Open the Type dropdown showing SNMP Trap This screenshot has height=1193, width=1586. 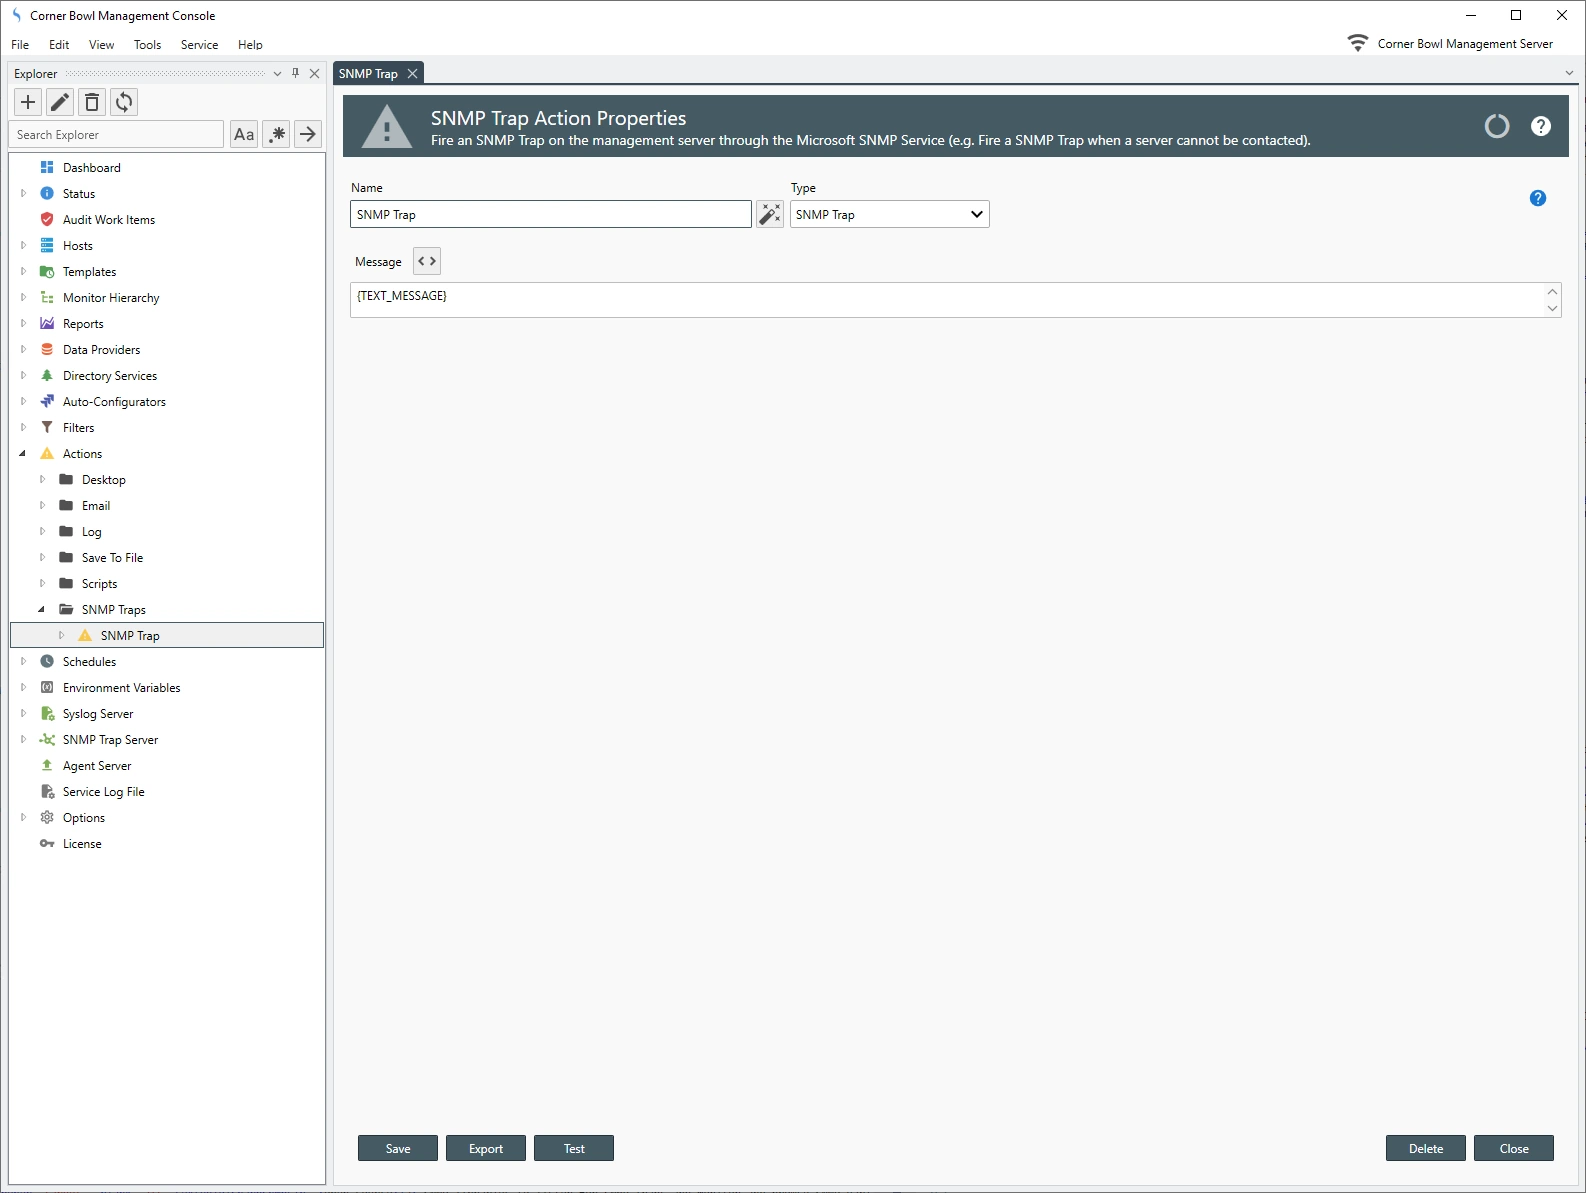(889, 214)
